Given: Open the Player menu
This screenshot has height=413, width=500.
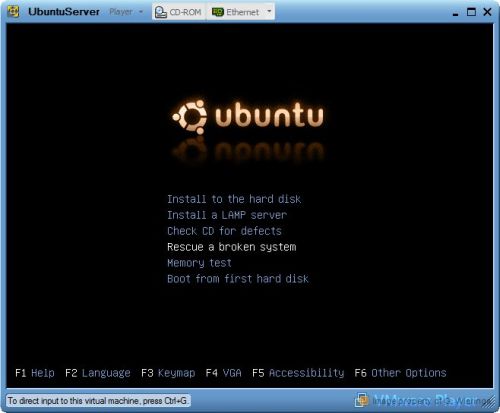Looking at the screenshot, I should [121, 12].
